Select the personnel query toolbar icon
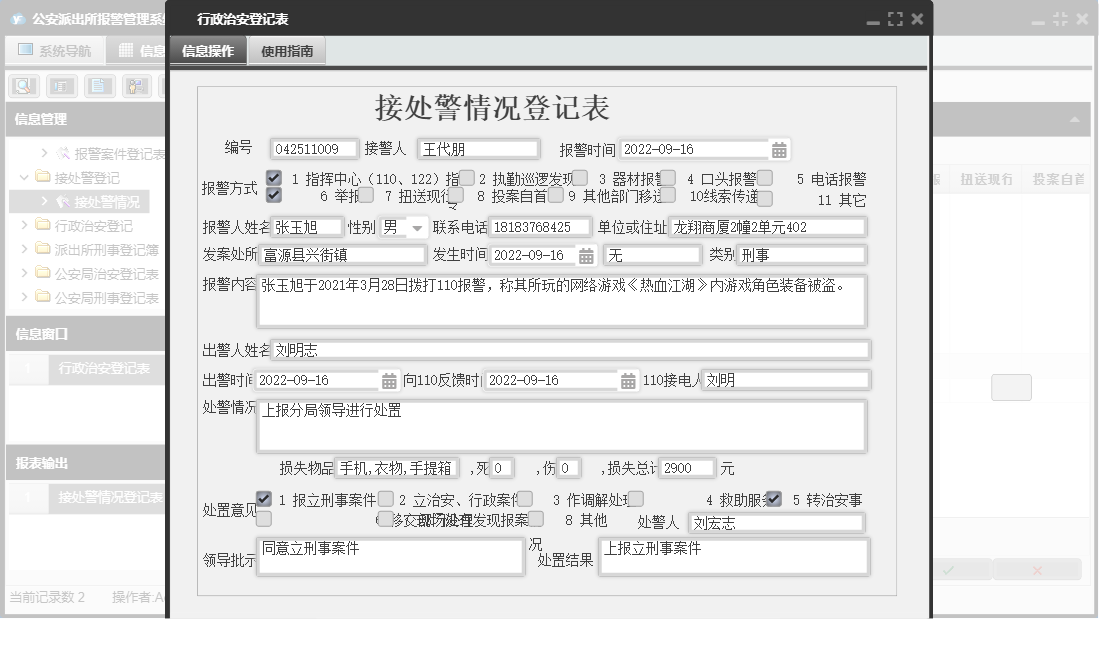1099x665 pixels. point(137,85)
